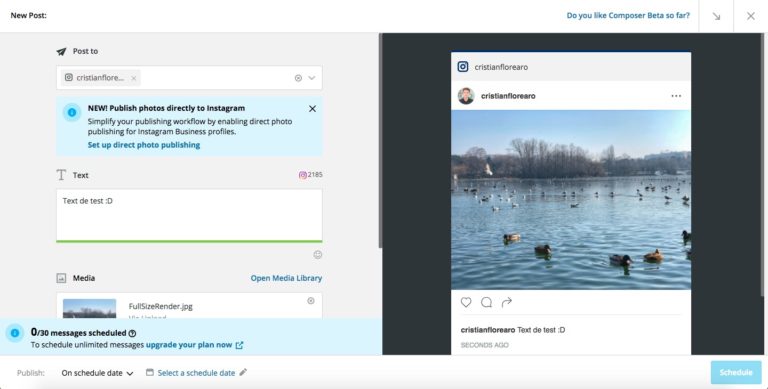Click the ducks photo in preview

coord(571,200)
